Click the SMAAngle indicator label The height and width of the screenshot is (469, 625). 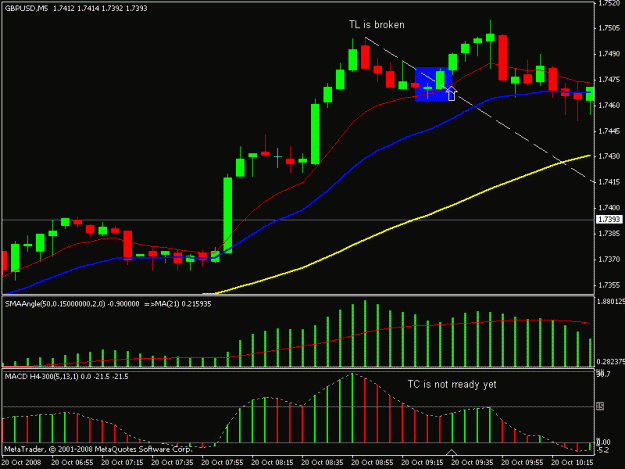tap(108, 304)
